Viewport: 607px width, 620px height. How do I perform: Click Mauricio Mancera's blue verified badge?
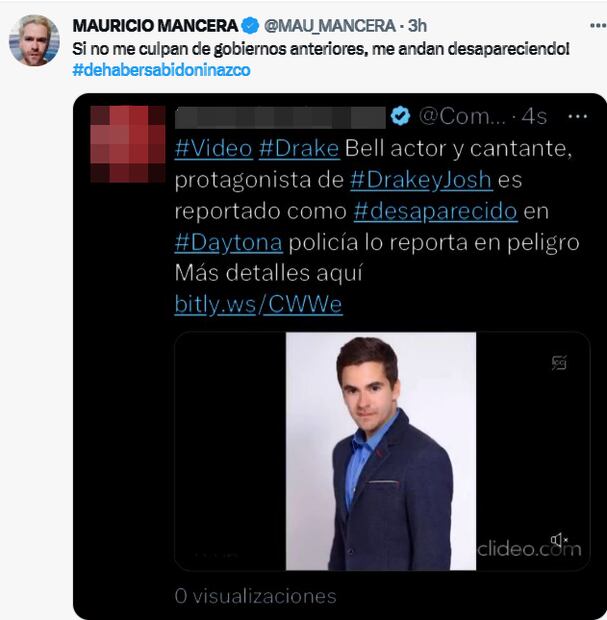[250, 26]
